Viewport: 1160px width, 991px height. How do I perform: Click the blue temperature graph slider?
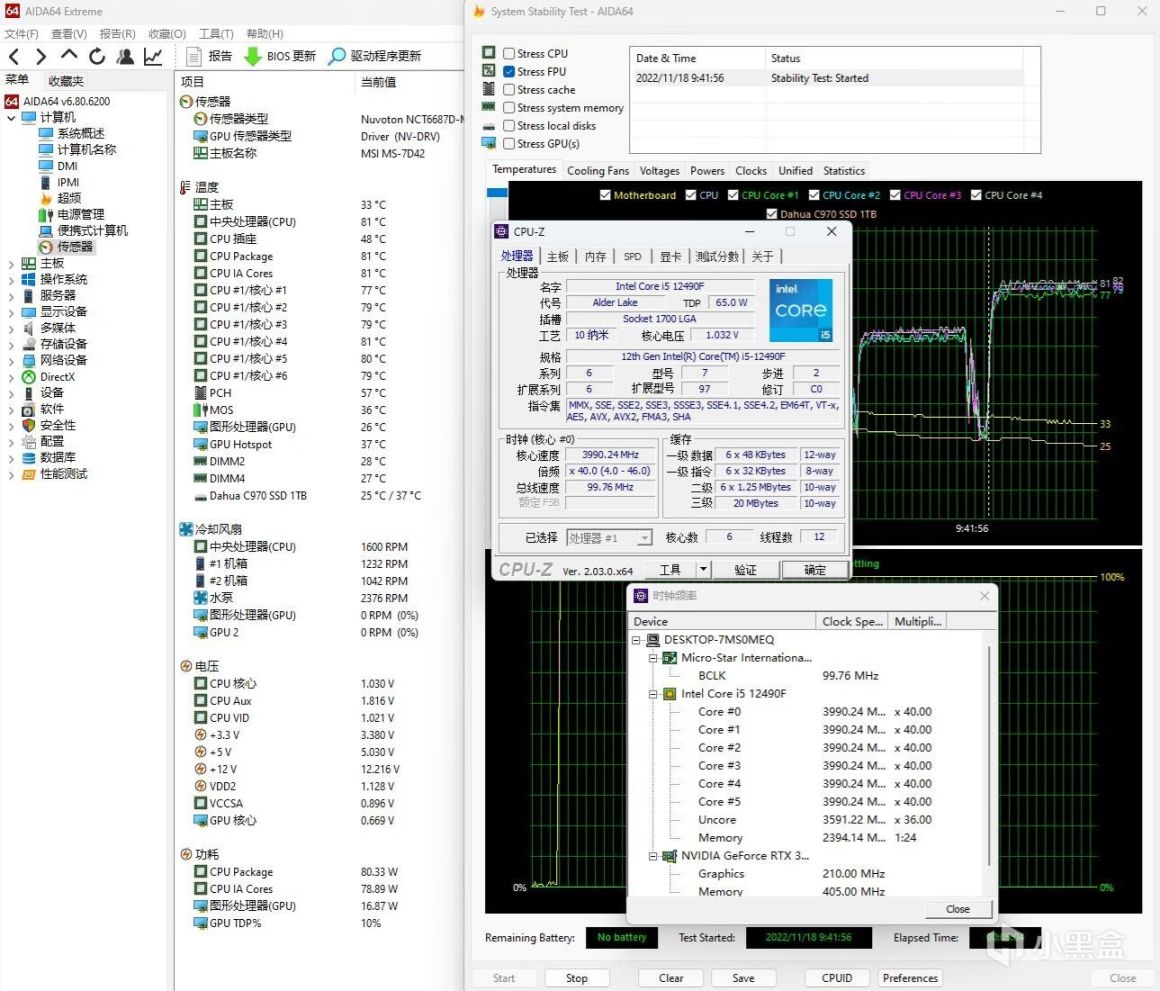[x=497, y=192]
